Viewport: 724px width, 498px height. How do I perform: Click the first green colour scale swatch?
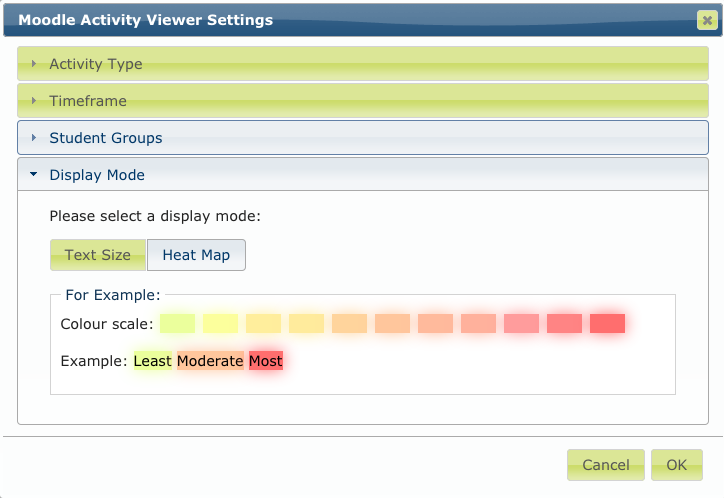point(177,323)
